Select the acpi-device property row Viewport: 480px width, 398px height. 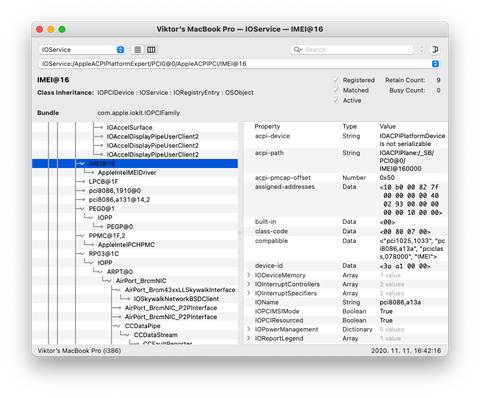coord(346,140)
